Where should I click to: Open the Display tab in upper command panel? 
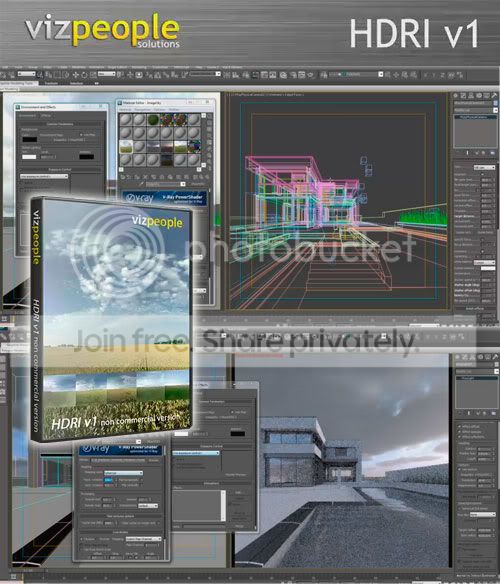click(487, 95)
